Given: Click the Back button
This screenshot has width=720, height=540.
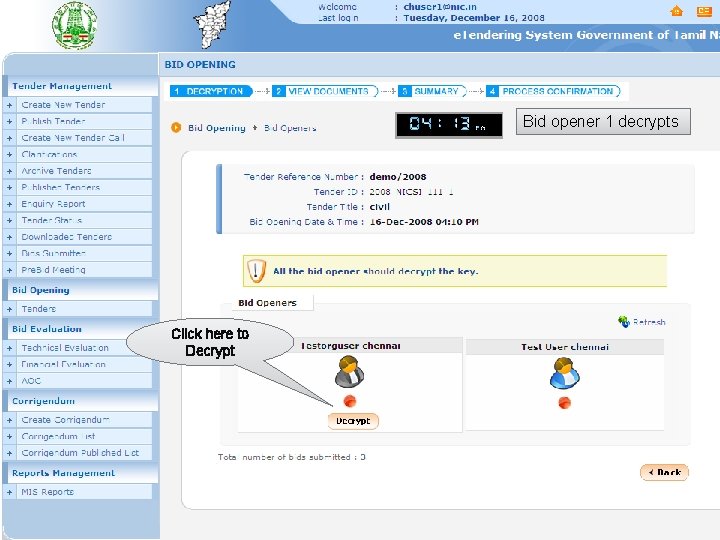Looking at the screenshot, I should click(x=664, y=472).
